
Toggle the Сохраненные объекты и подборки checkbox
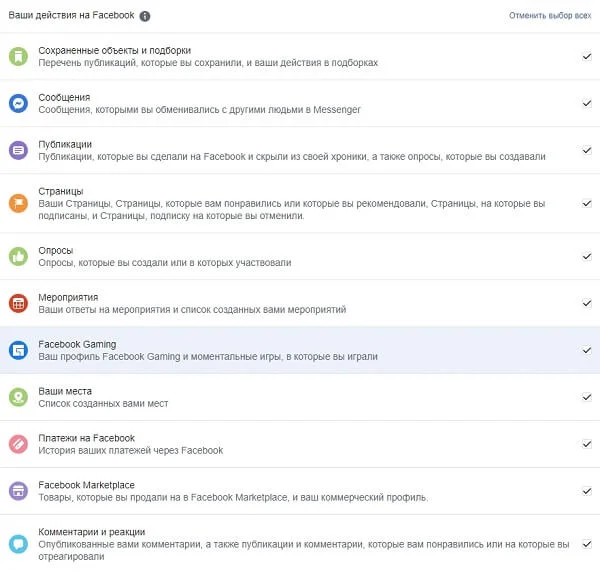pyautogui.click(x=587, y=57)
